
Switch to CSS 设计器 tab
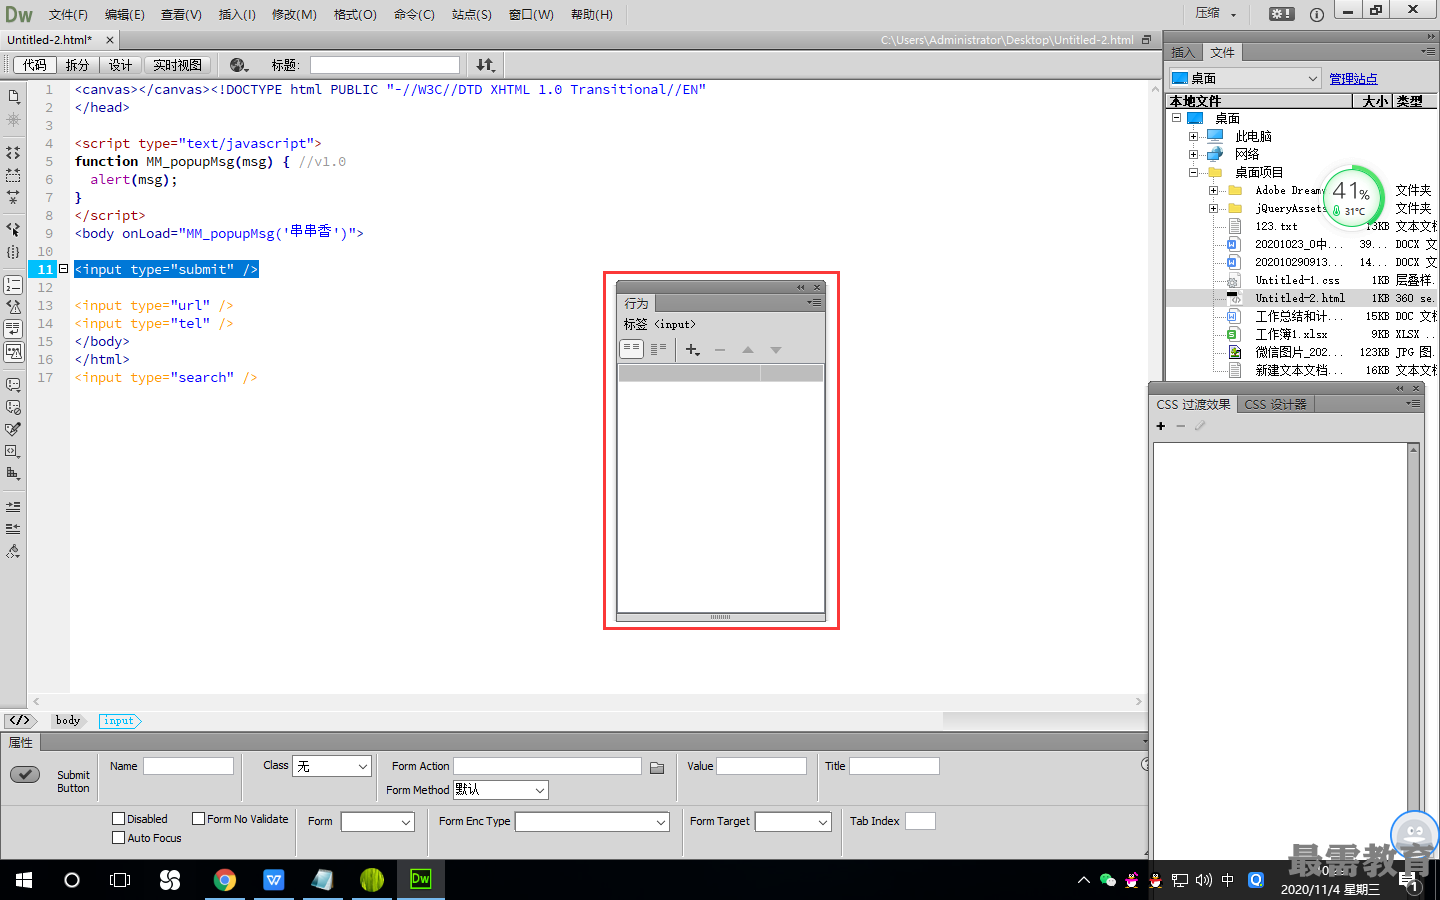click(x=1275, y=404)
